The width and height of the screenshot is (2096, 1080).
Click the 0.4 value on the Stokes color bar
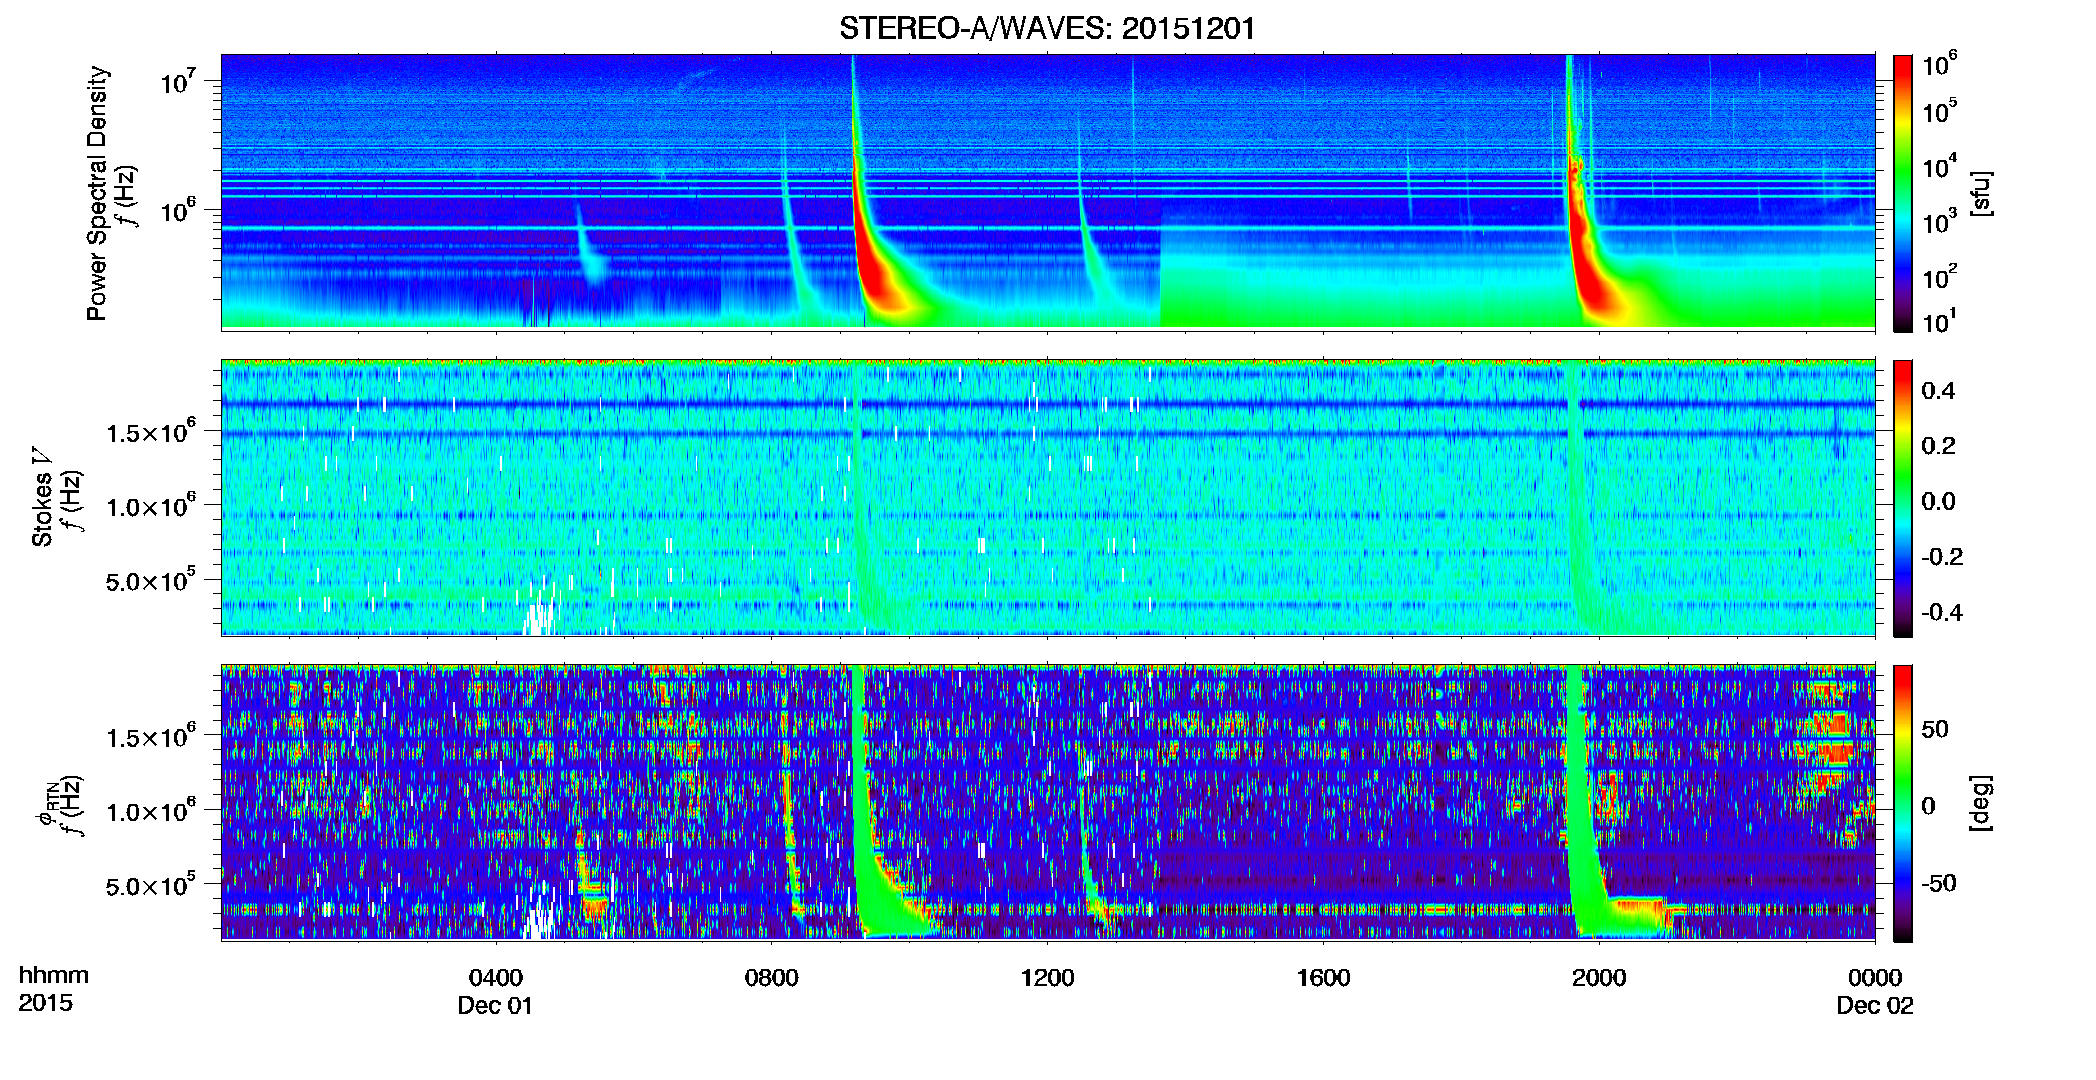[x=1938, y=390]
